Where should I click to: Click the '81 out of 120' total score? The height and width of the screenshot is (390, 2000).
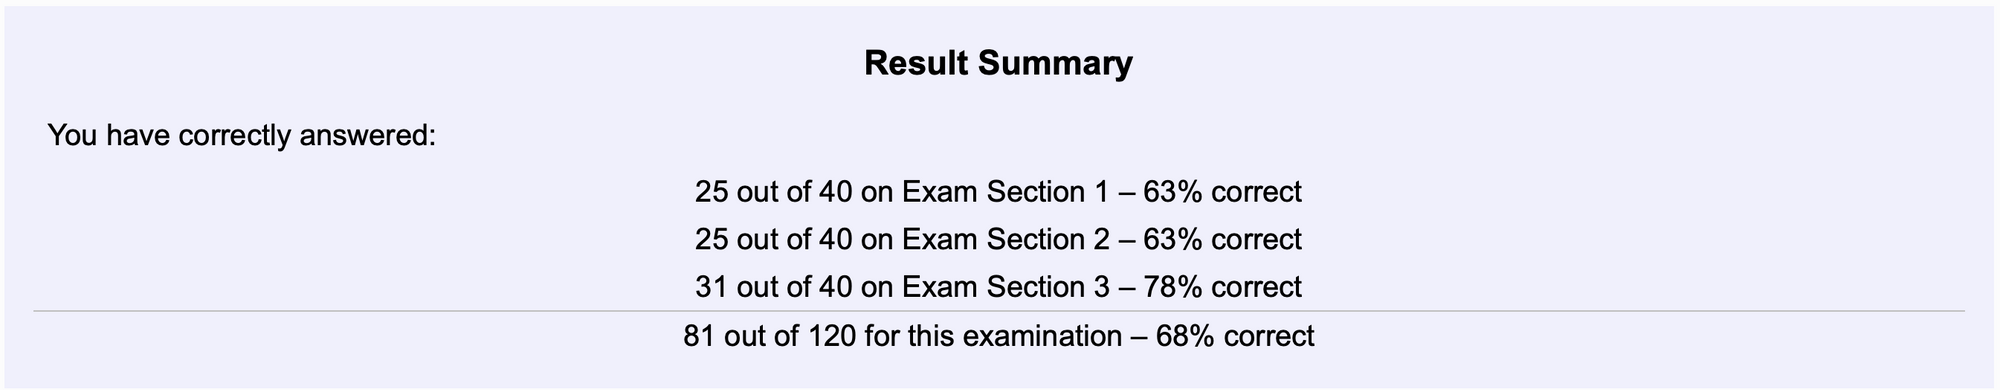click(x=770, y=335)
